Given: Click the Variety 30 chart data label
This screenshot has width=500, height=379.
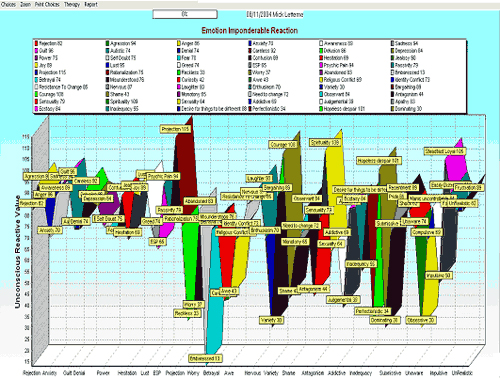Looking at the screenshot, I should click(271, 320).
